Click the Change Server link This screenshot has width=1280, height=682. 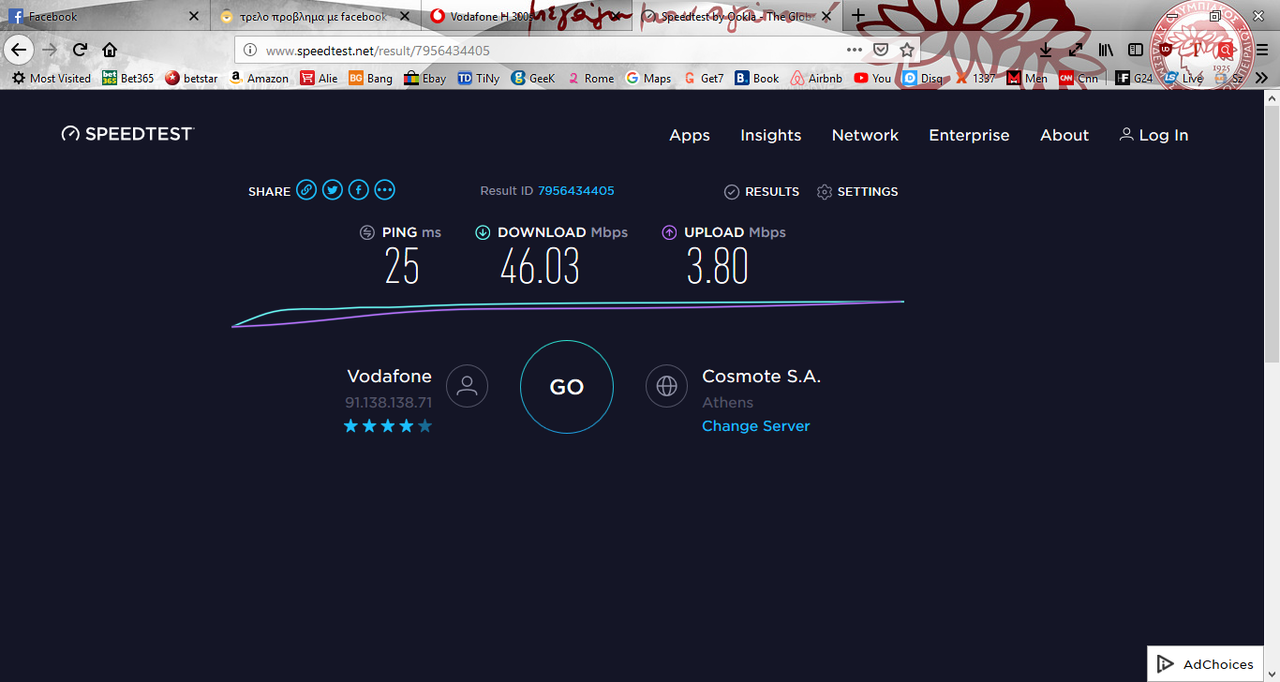(x=756, y=426)
